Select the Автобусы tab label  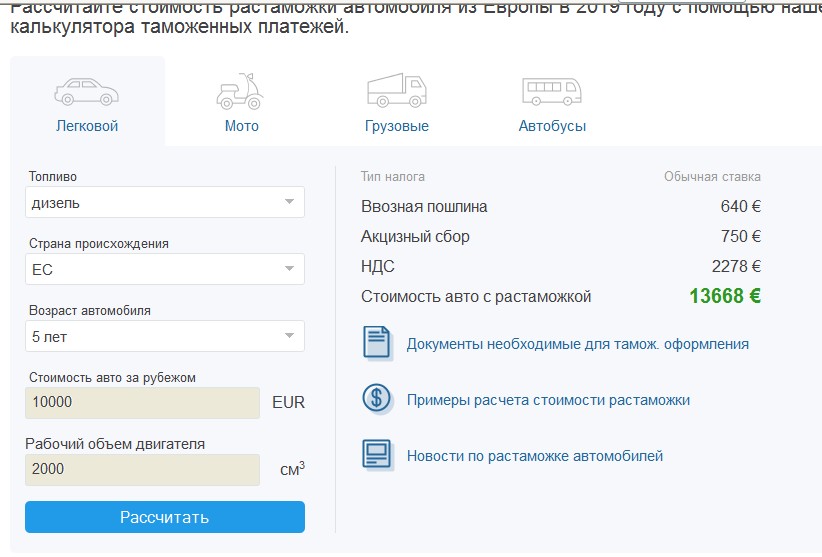552,126
